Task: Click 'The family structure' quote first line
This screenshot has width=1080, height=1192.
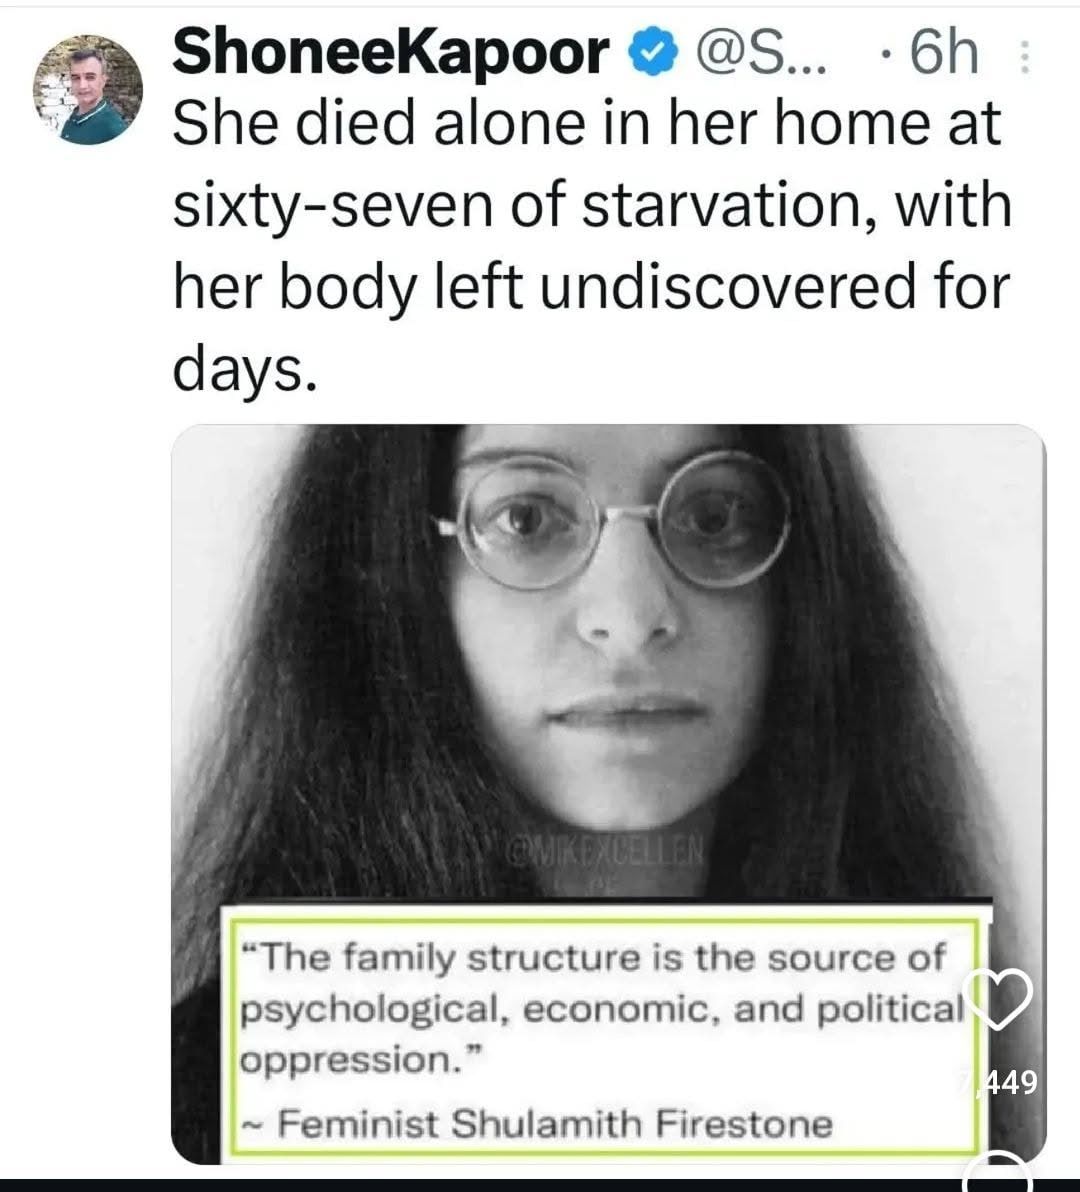Action: click(x=593, y=957)
